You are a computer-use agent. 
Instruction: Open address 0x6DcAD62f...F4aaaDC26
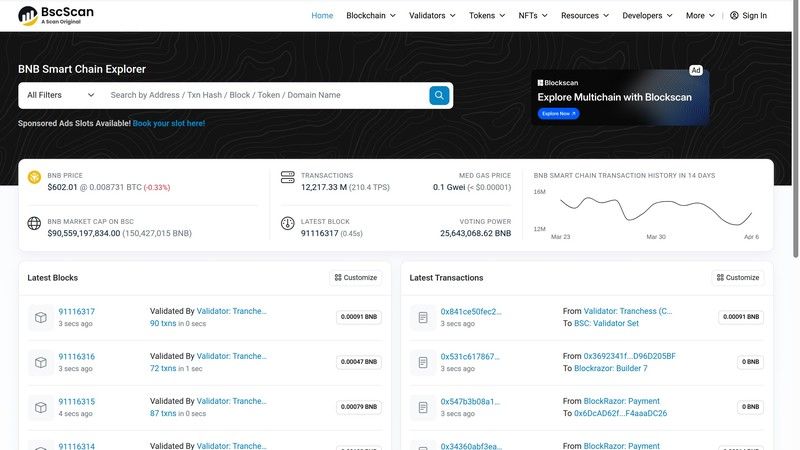620,413
